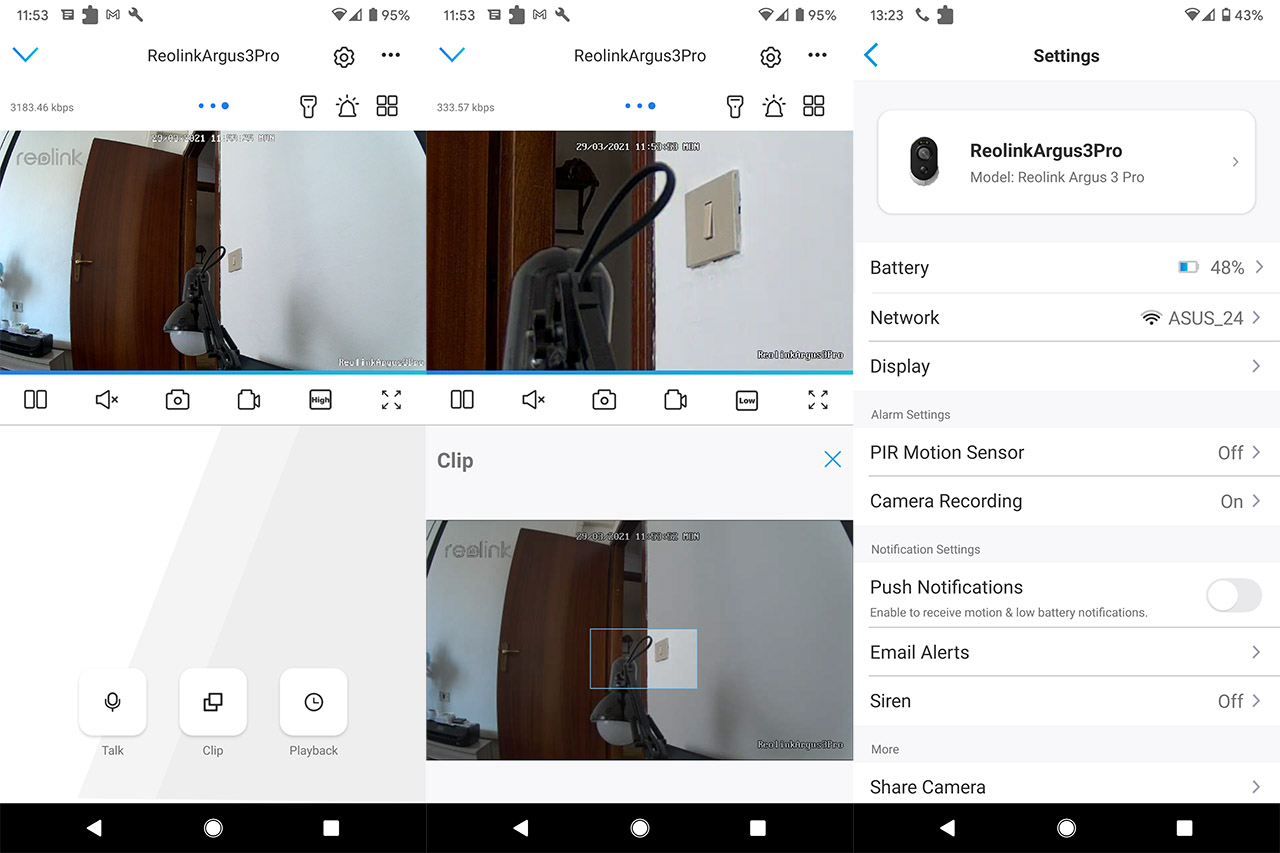Pause live stream in the Clip screen toolbar
Image resolution: width=1280 pixels, height=853 pixels.
click(462, 400)
